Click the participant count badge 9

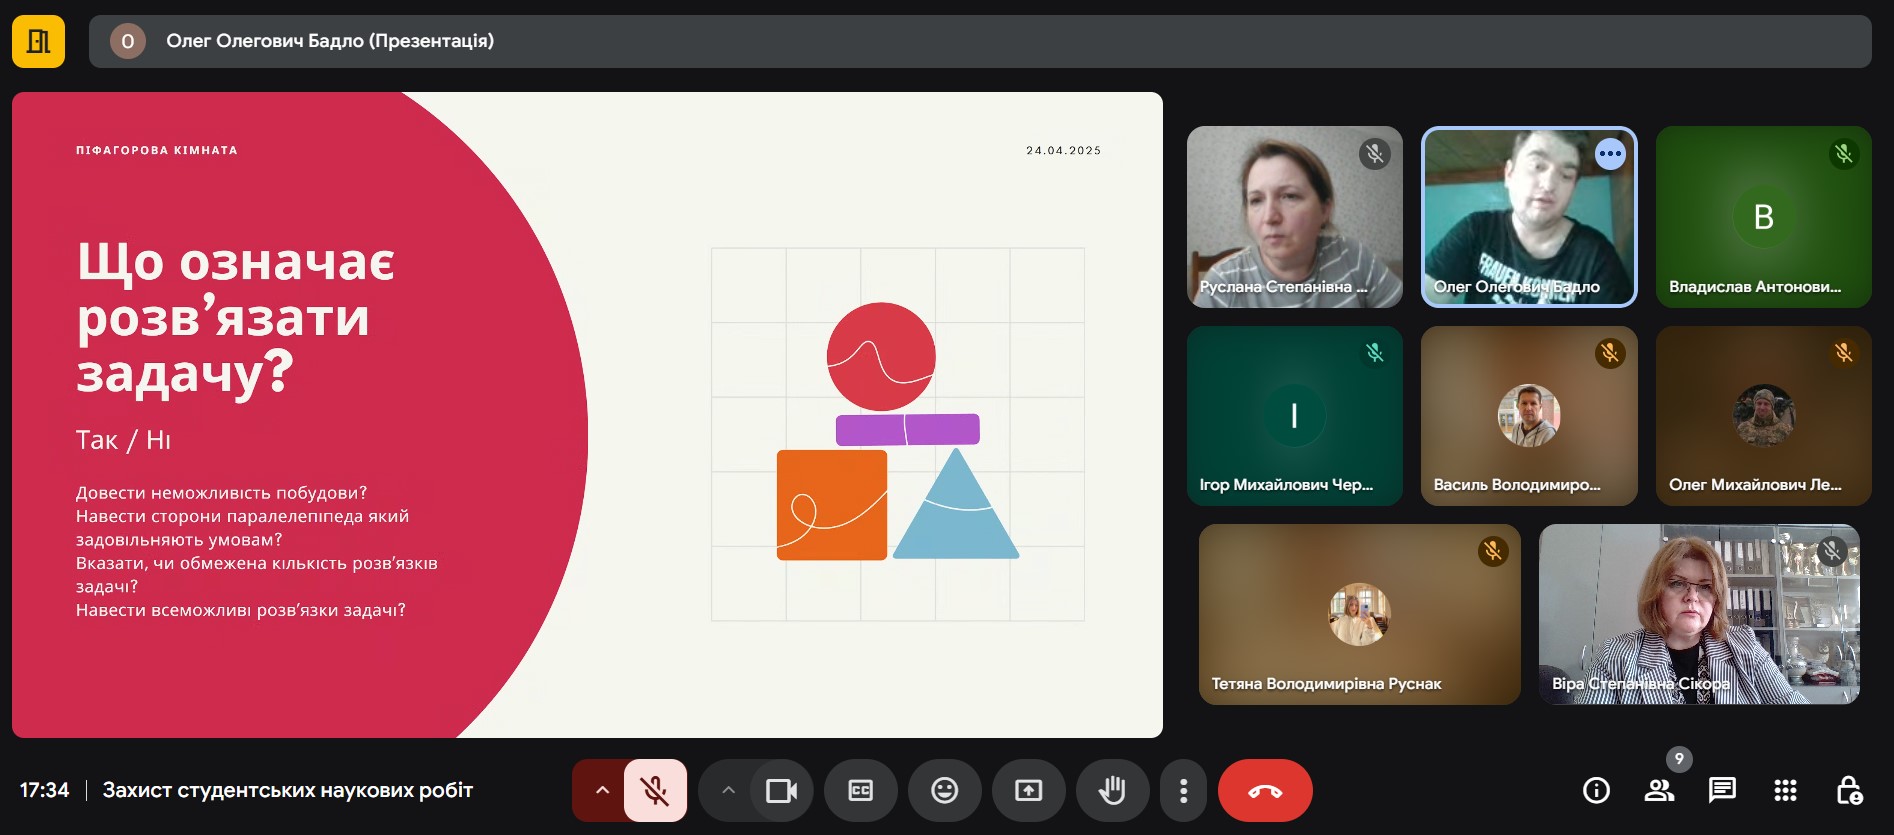pos(1679,759)
